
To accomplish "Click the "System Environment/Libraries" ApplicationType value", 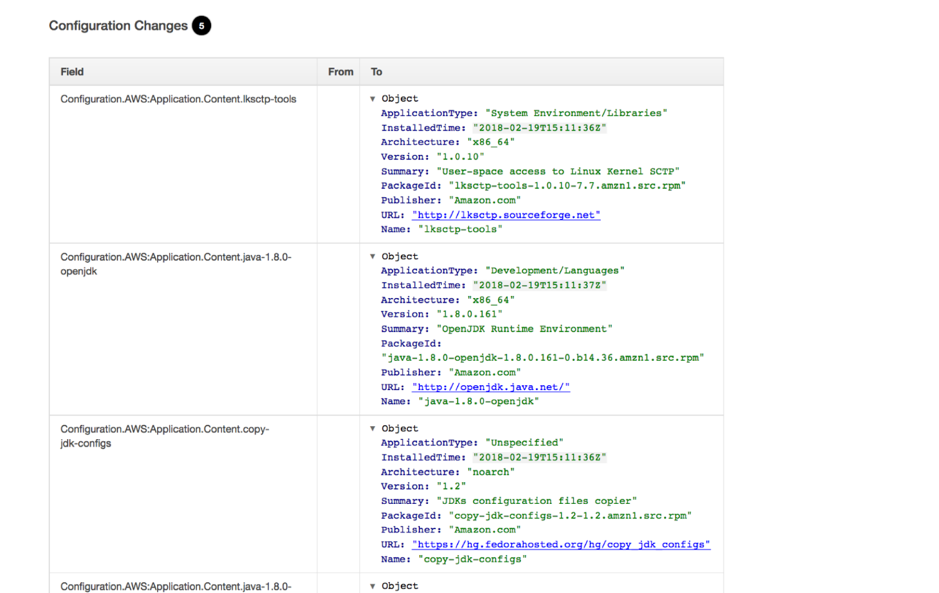I will 576,114.
